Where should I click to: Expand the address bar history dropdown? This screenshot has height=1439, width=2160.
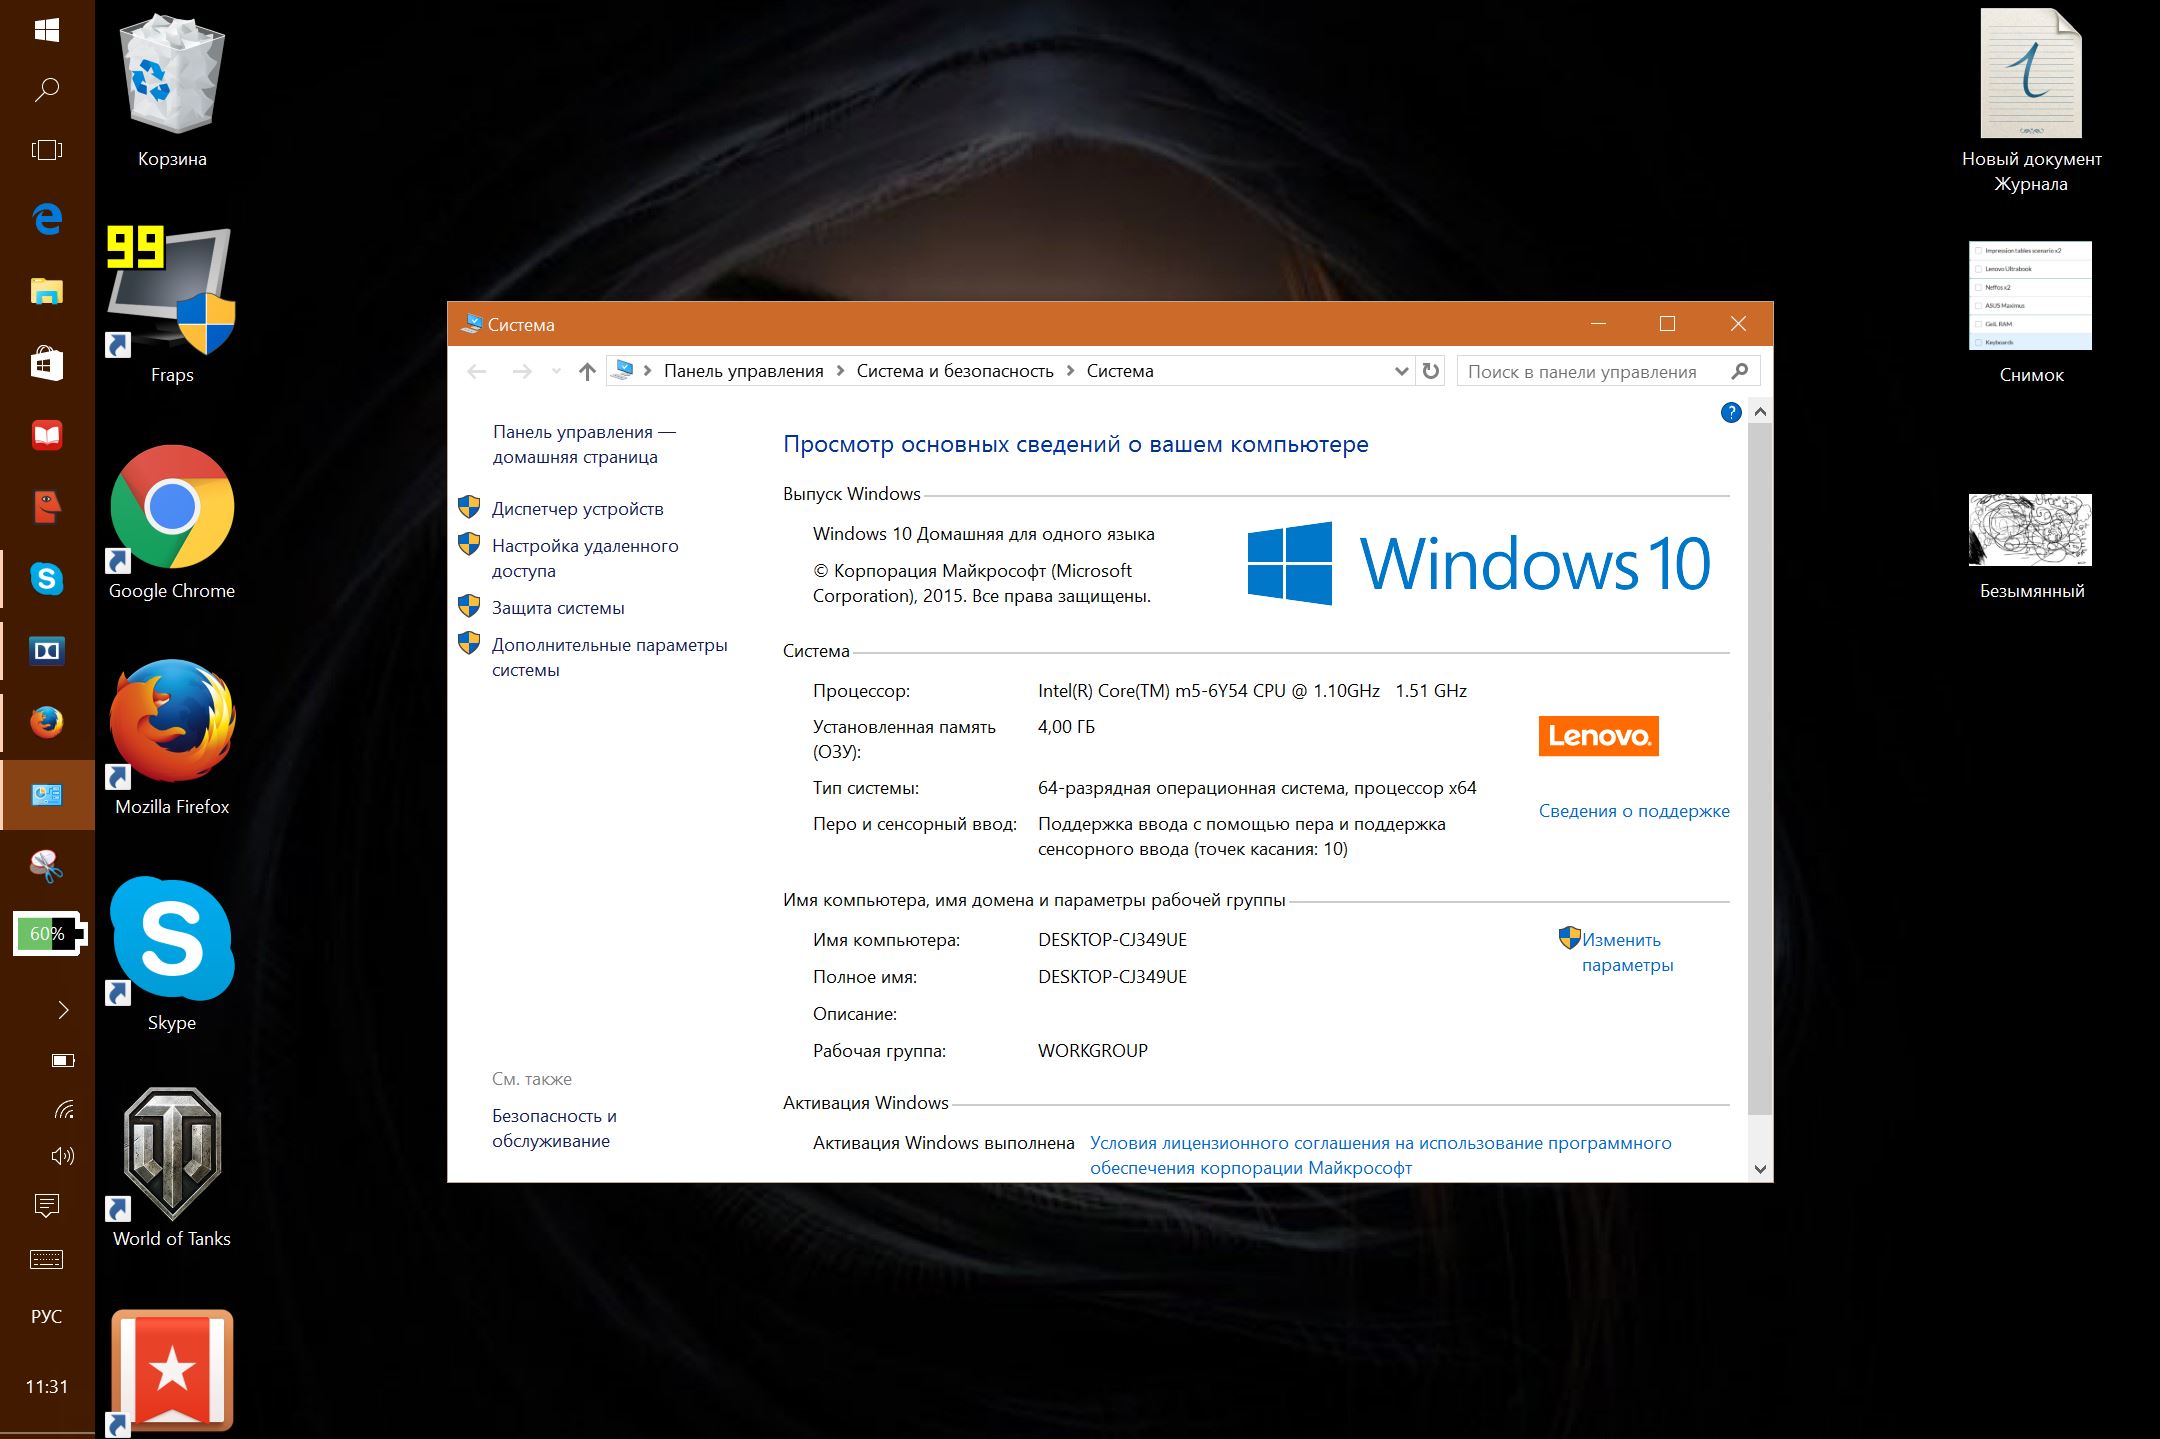coord(1402,371)
